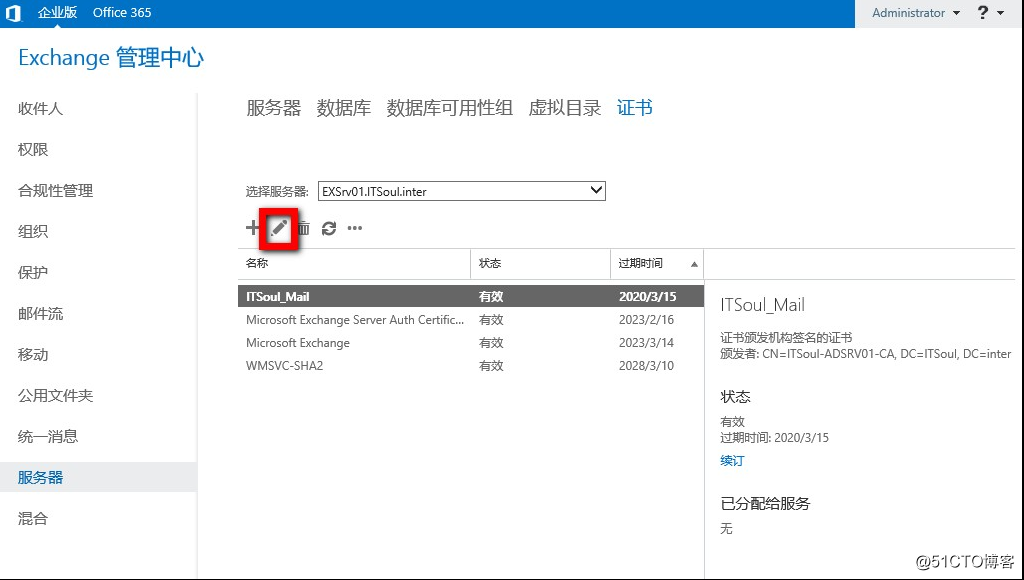The width and height of the screenshot is (1024, 580).
Task: Open the 虚拟目录 tab
Action: (565, 108)
